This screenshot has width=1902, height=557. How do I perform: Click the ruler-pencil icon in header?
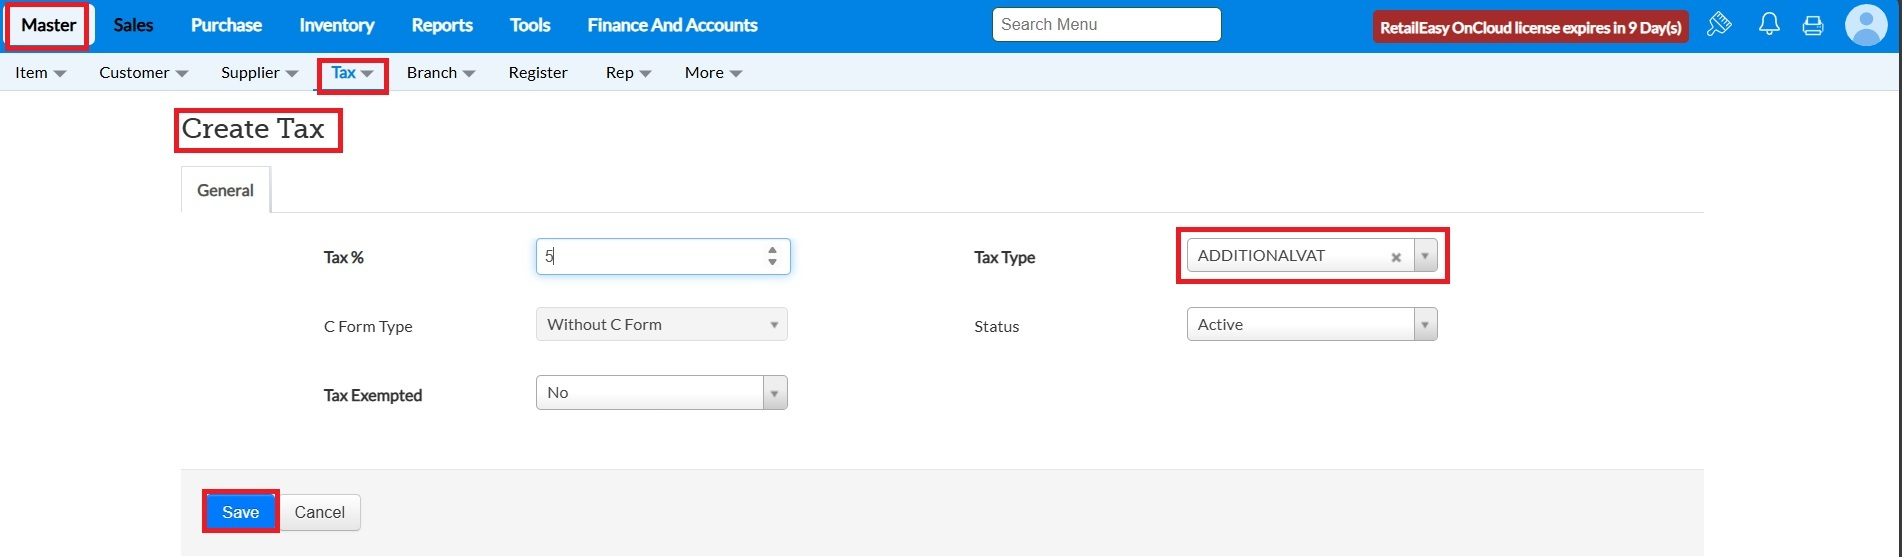click(1719, 24)
